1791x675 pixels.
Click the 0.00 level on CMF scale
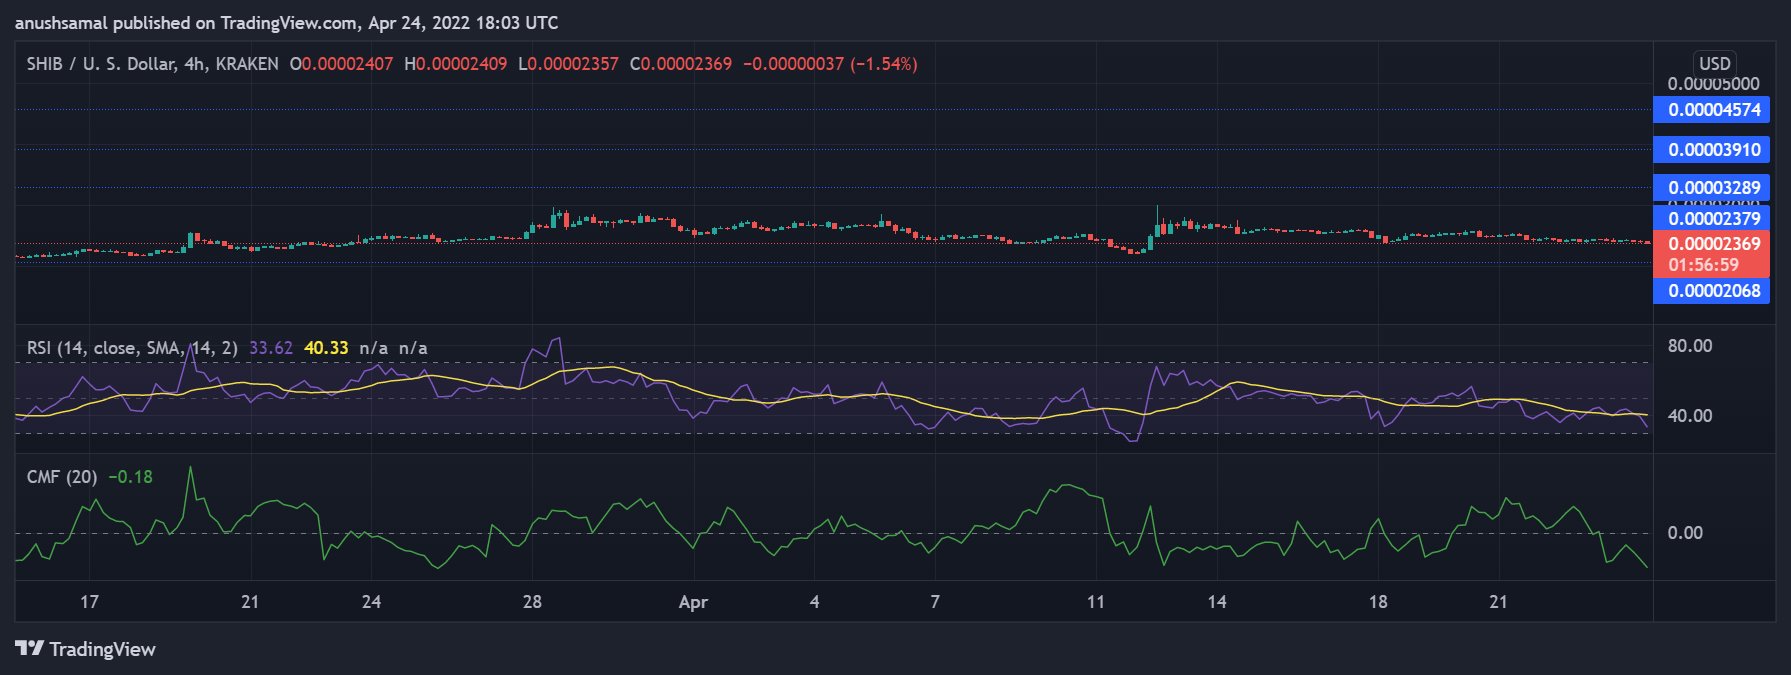coord(1685,533)
